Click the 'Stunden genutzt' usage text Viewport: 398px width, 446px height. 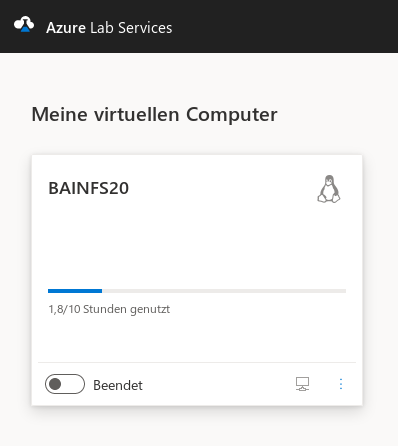(126, 309)
